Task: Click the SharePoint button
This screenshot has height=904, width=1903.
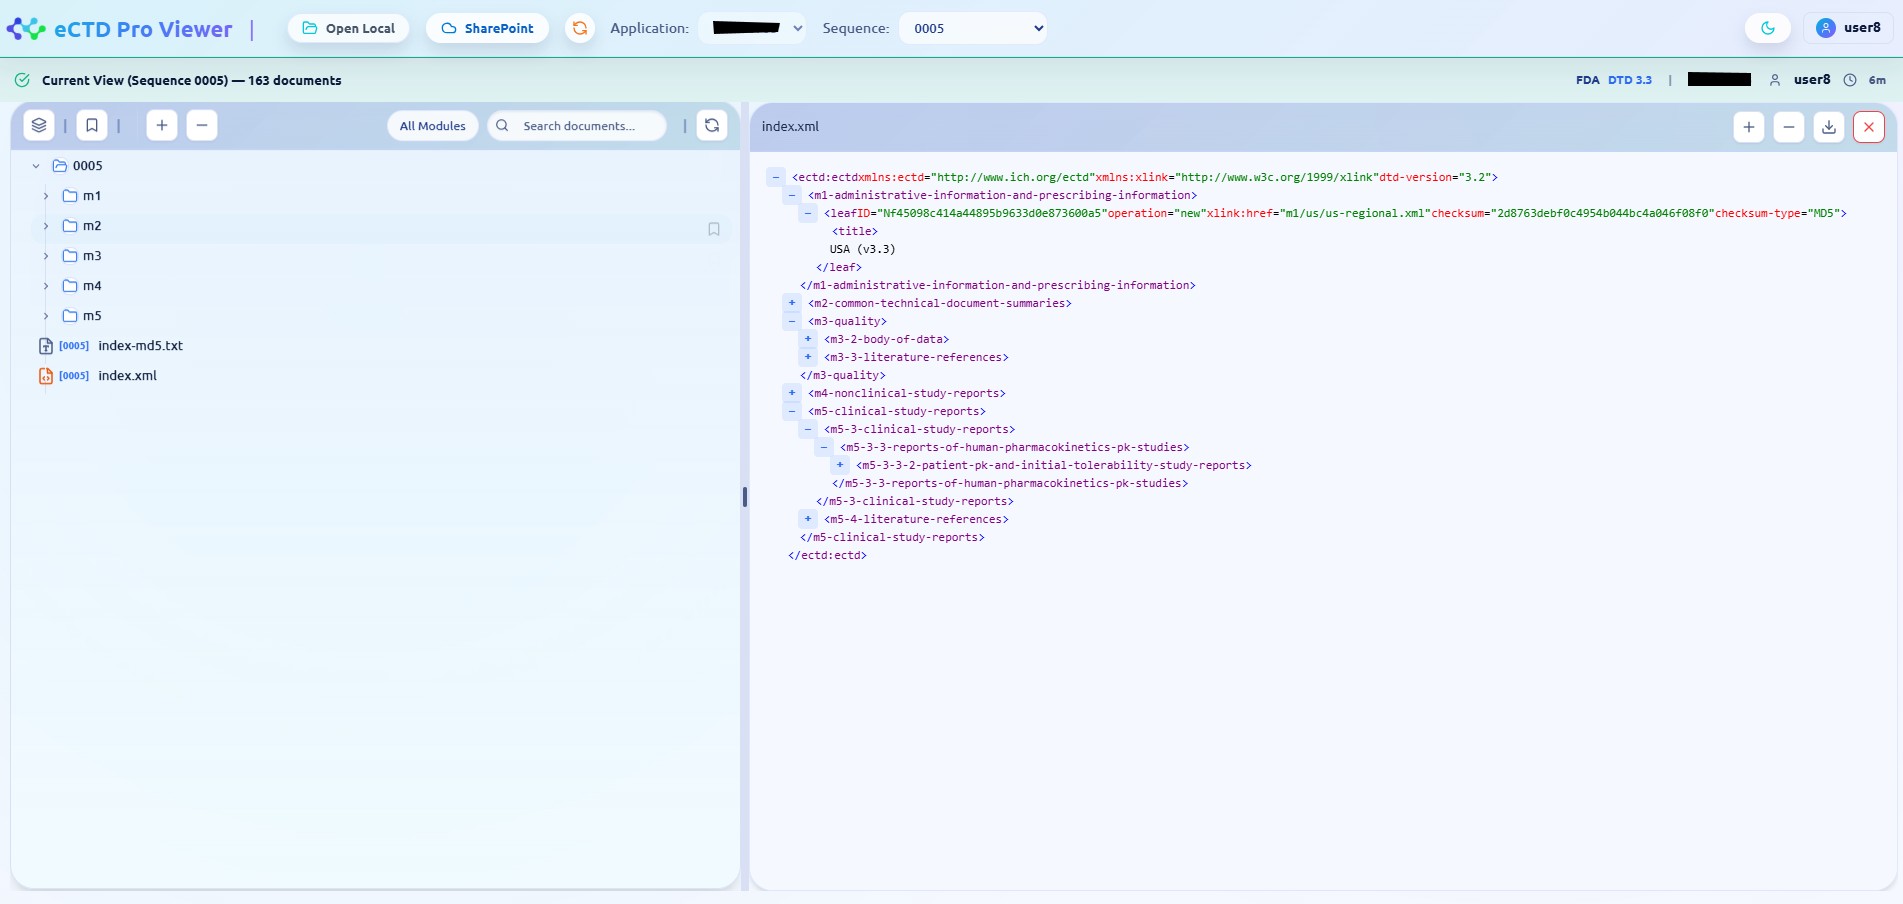Action: click(x=488, y=28)
